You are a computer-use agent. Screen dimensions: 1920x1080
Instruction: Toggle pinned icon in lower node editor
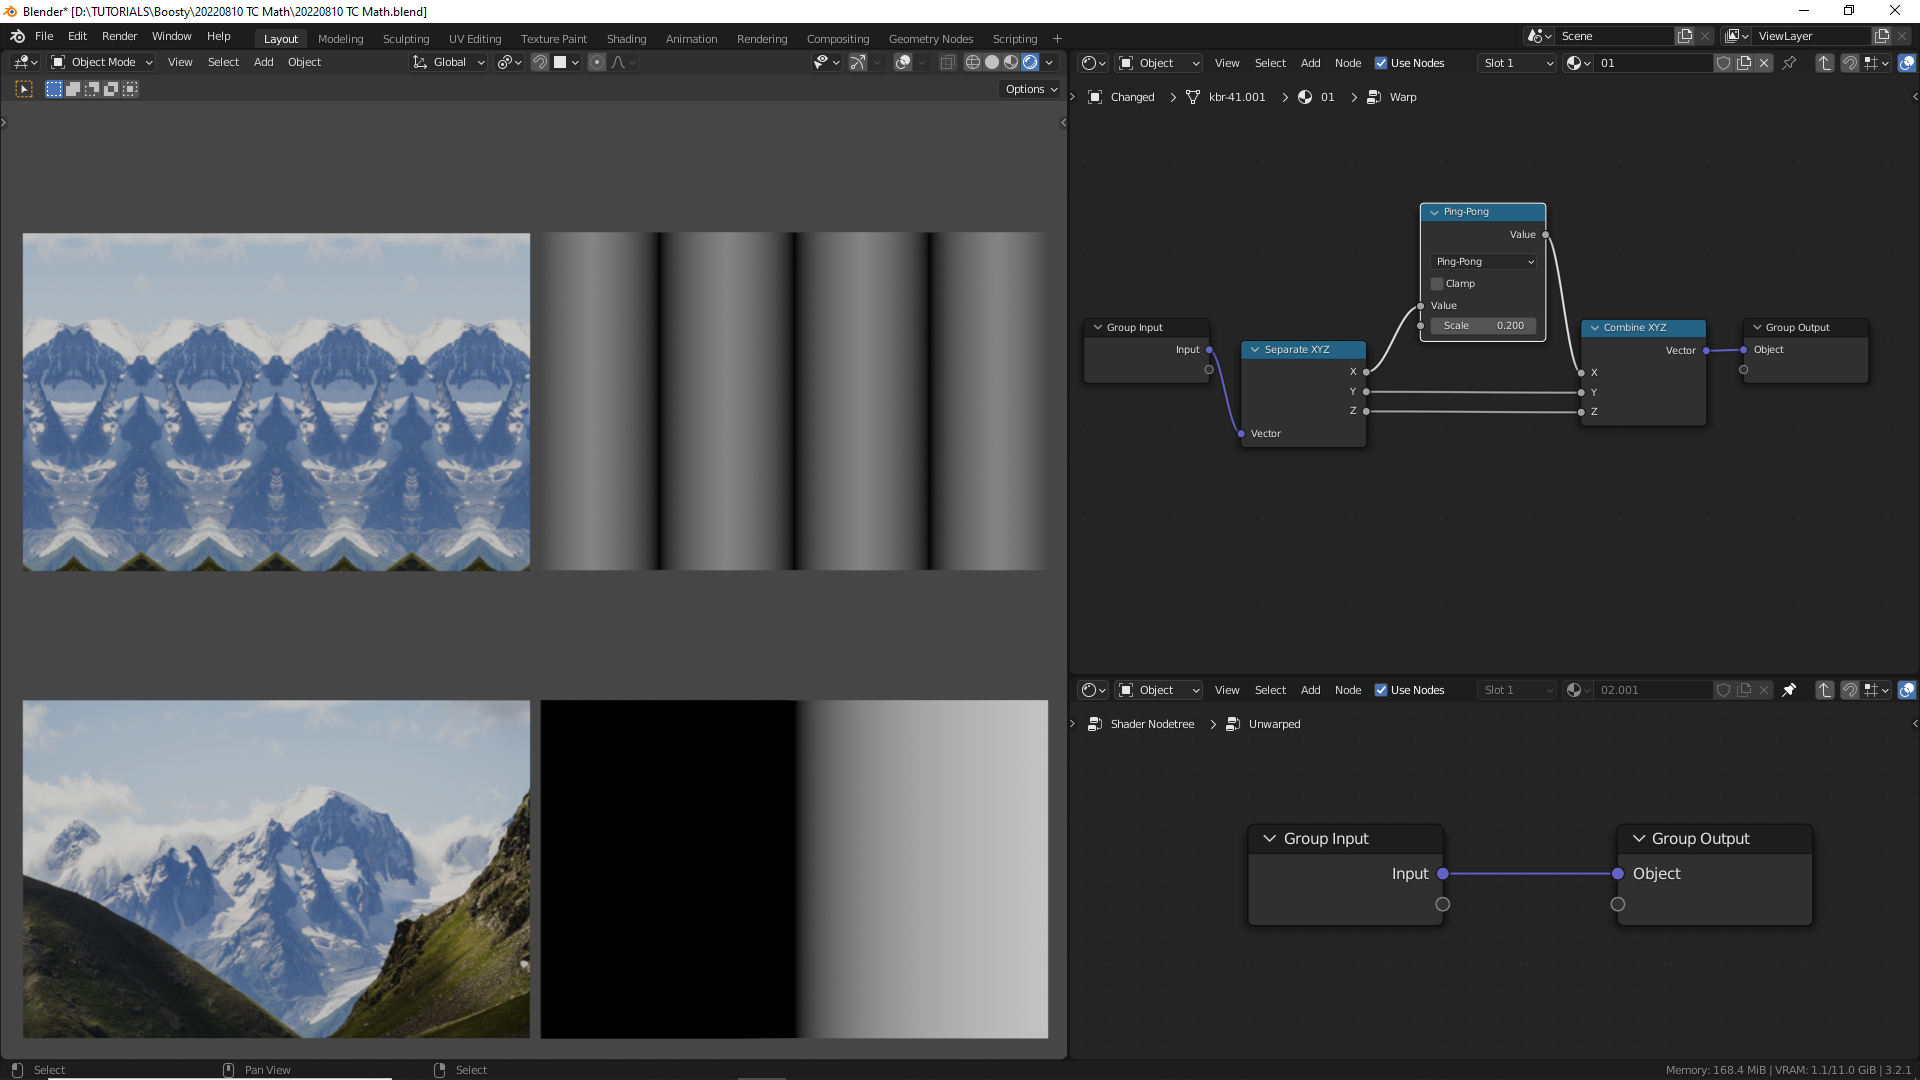coord(1789,690)
